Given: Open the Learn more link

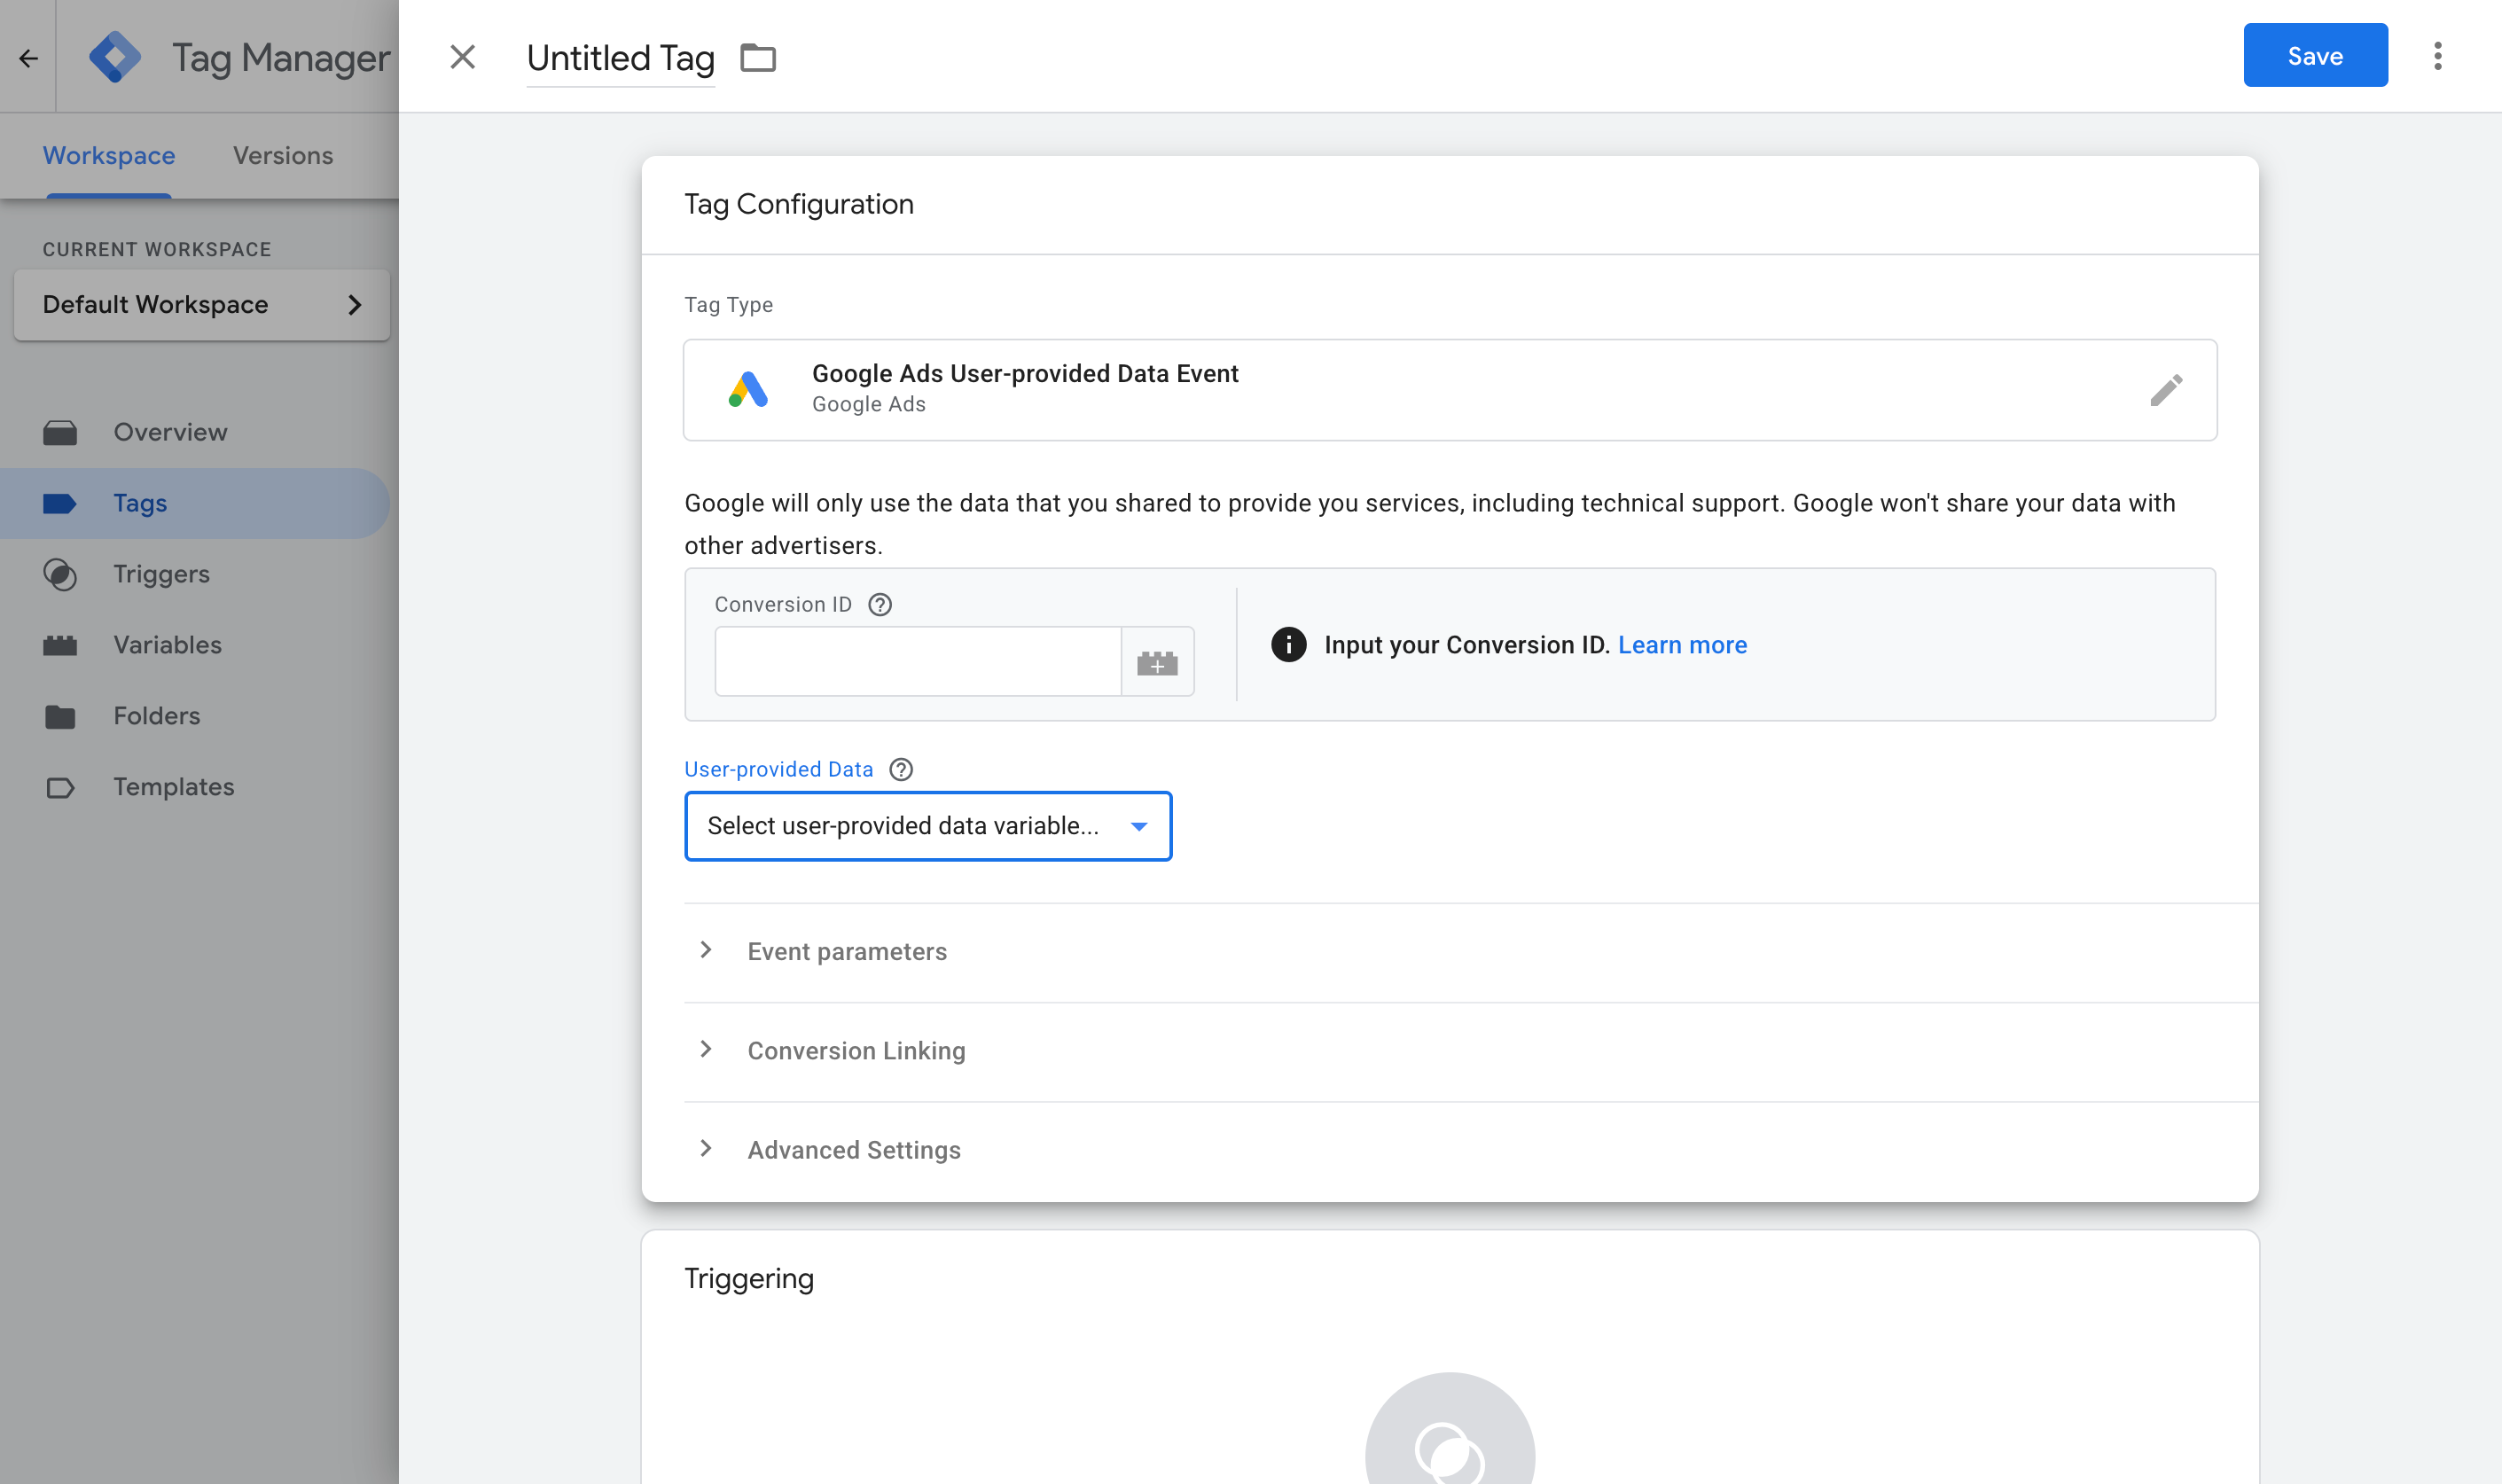Looking at the screenshot, I should coord(1682,645).
